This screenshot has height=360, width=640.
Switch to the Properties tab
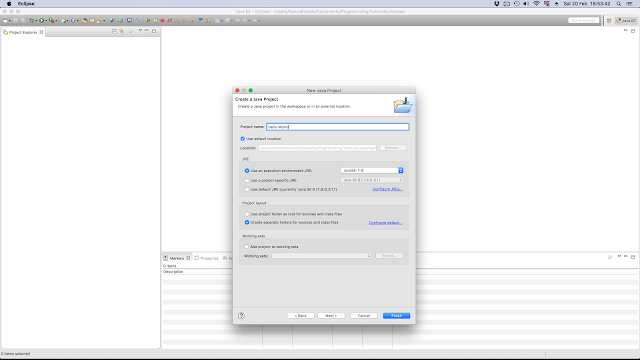(x=207, y=258)
